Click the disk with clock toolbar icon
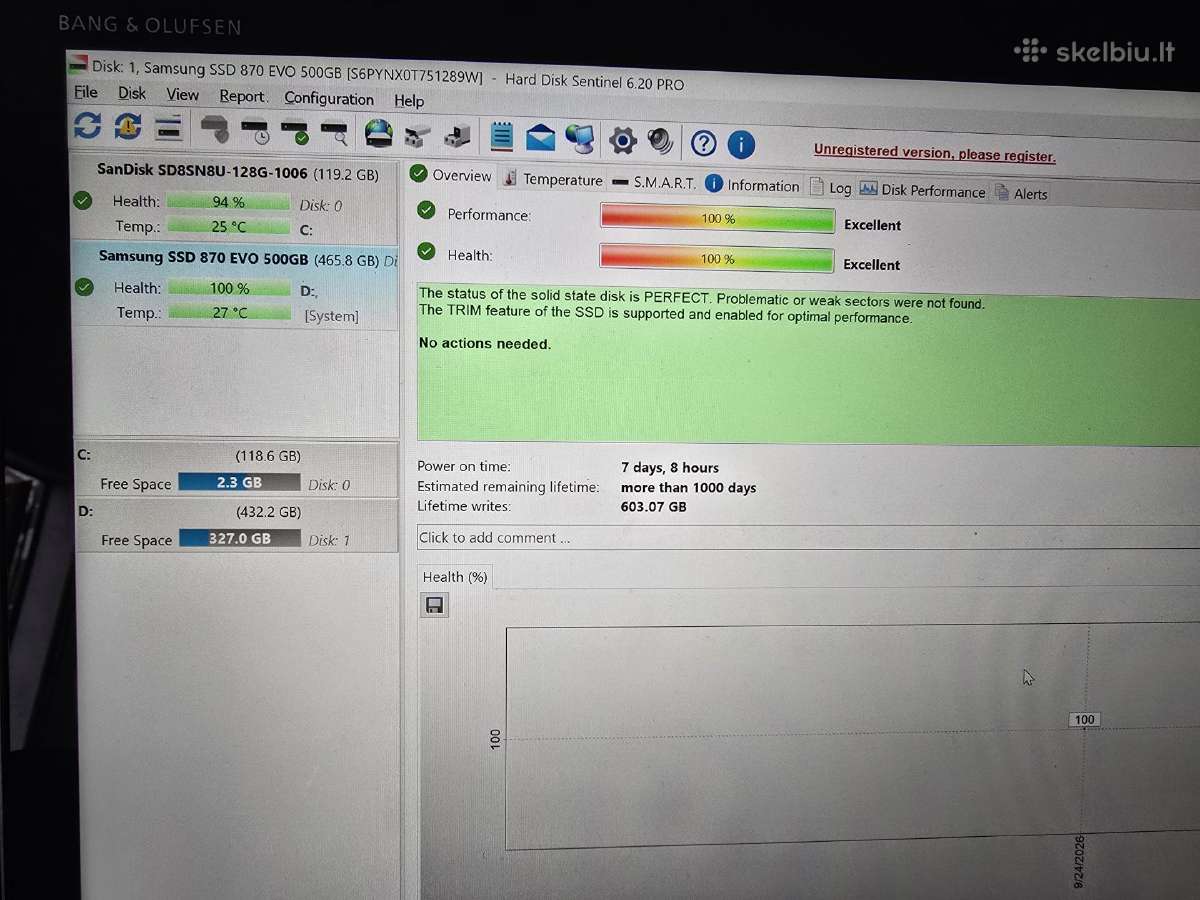The image size is (1200, 900). (x=255, y=130)
